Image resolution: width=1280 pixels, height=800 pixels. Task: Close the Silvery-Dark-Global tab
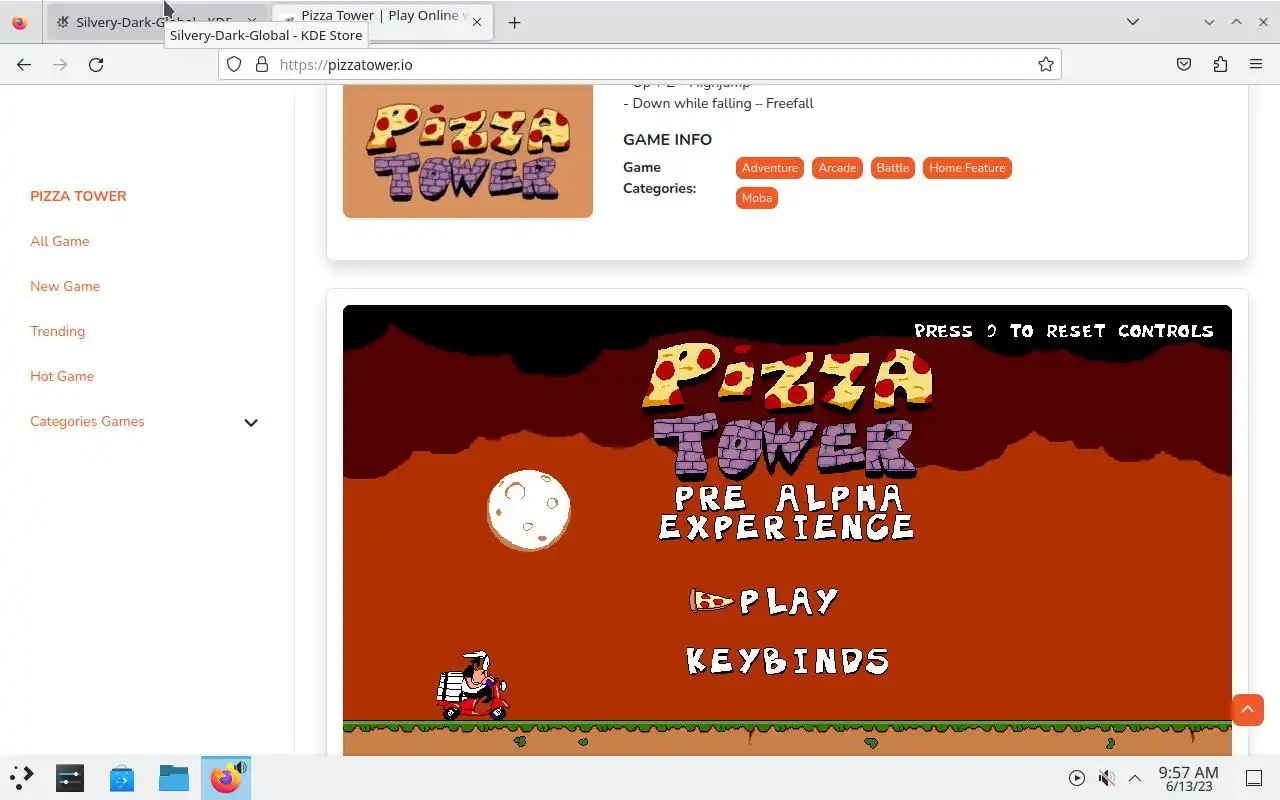[252, 22]
